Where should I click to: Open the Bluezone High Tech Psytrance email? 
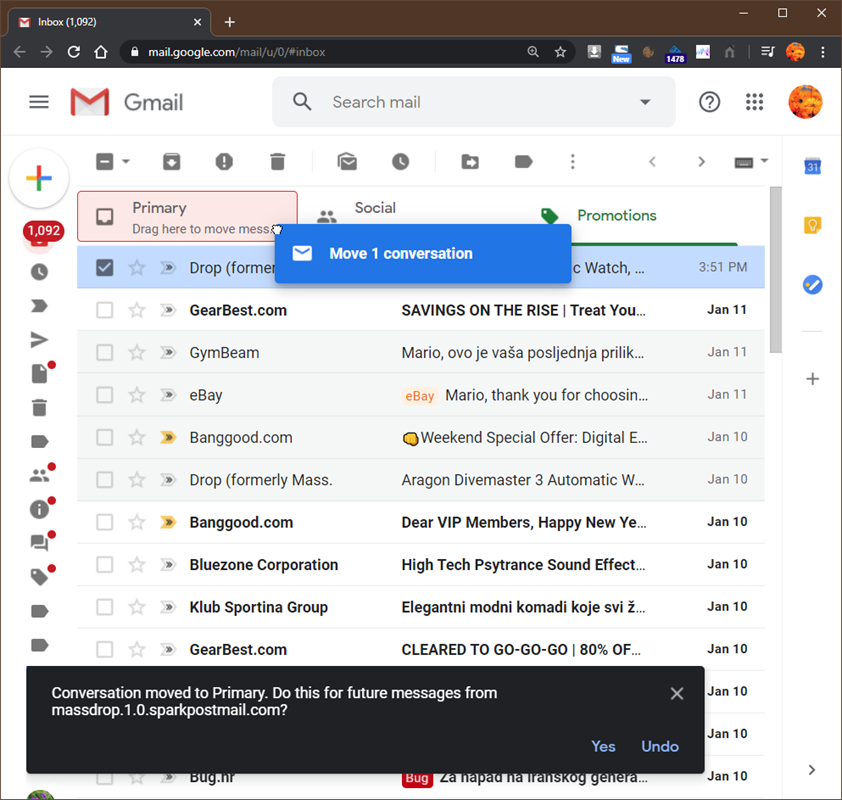421,564
